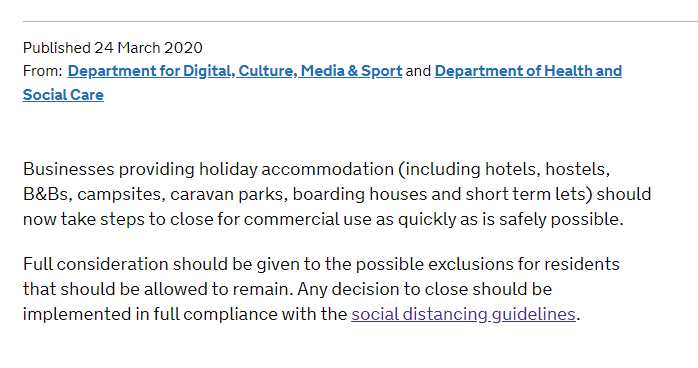
Task: Click the phrase 'holiday accommodation'
Action: [296, 169]
